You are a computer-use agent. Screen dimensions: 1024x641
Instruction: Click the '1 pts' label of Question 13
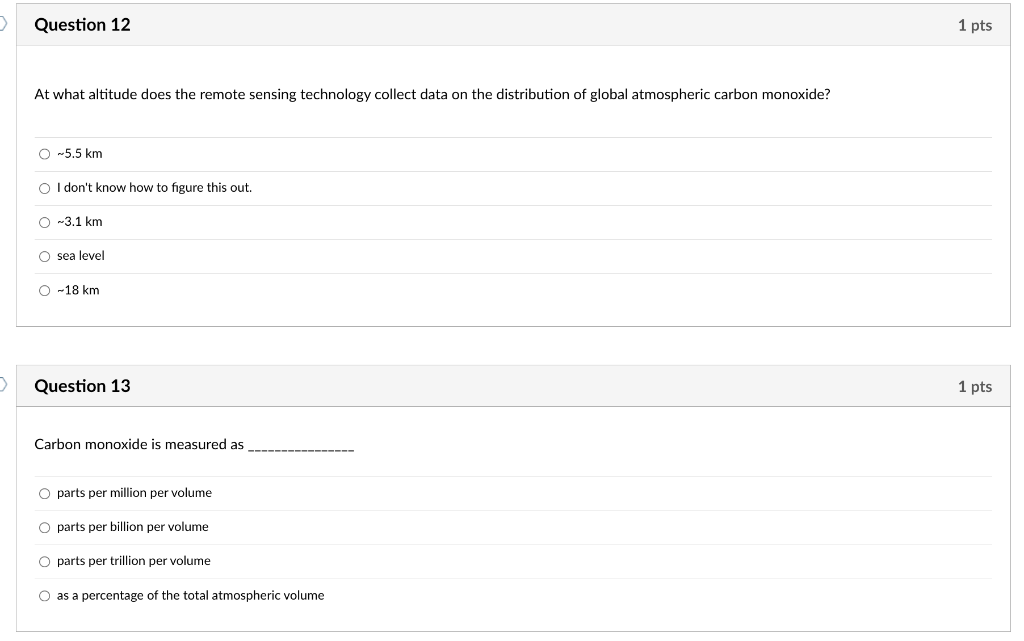974,387
